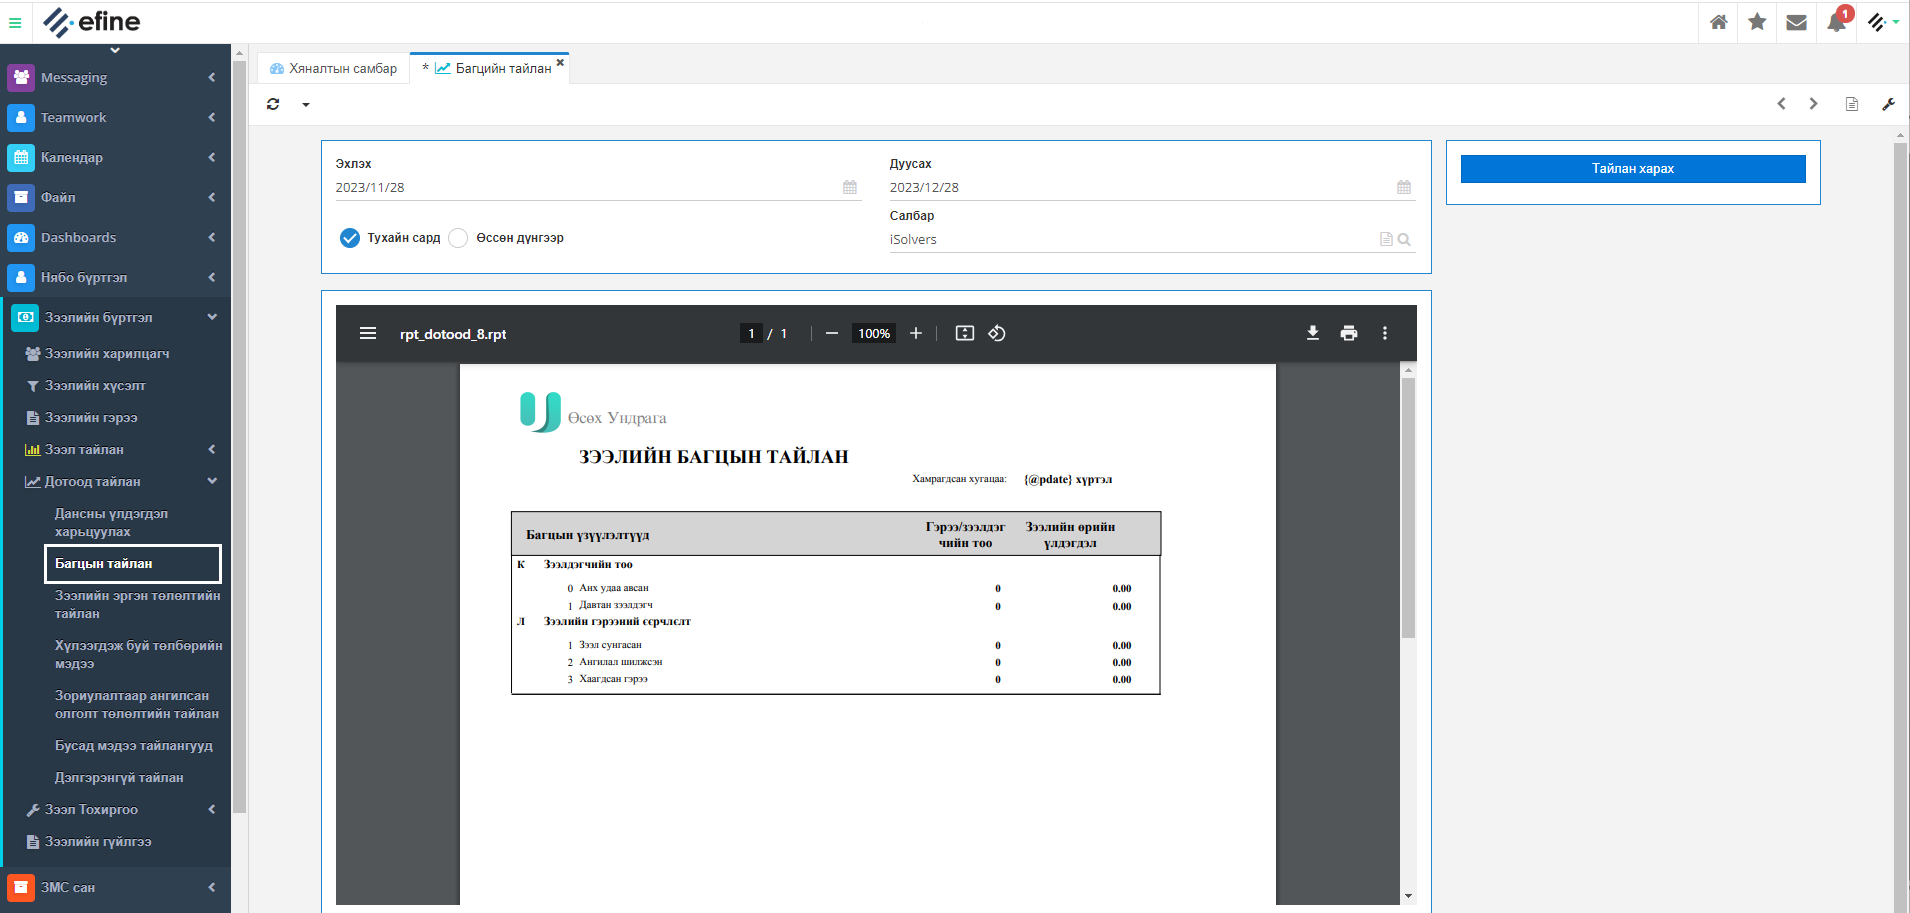Download the rpt_dotood_8.rpt report
This screenshot has width=1910, height=913.
point(1313,333)
